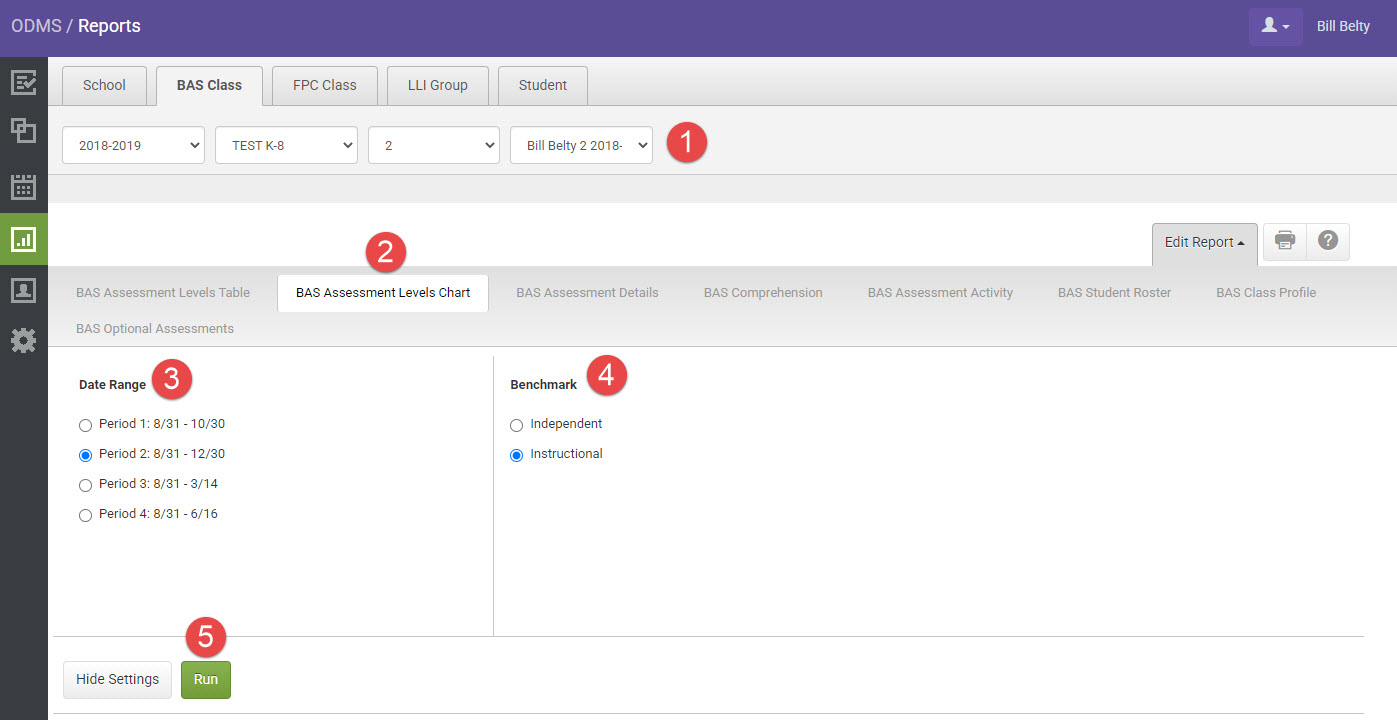This screenshot has width=1397, height=720.
Task: Open the settings gear icon
Action: [23, 341]
